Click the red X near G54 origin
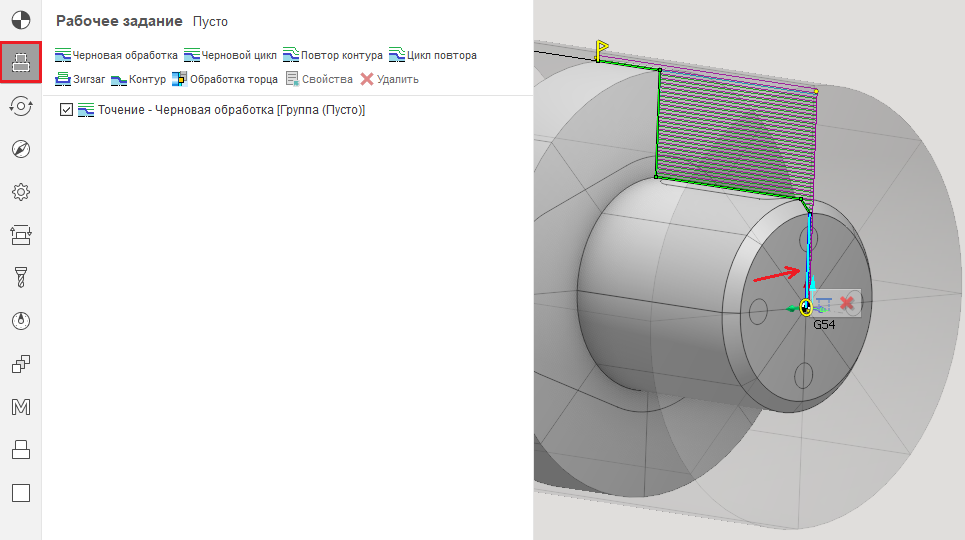Screen dimensions: 965x540 click(847, 302)
